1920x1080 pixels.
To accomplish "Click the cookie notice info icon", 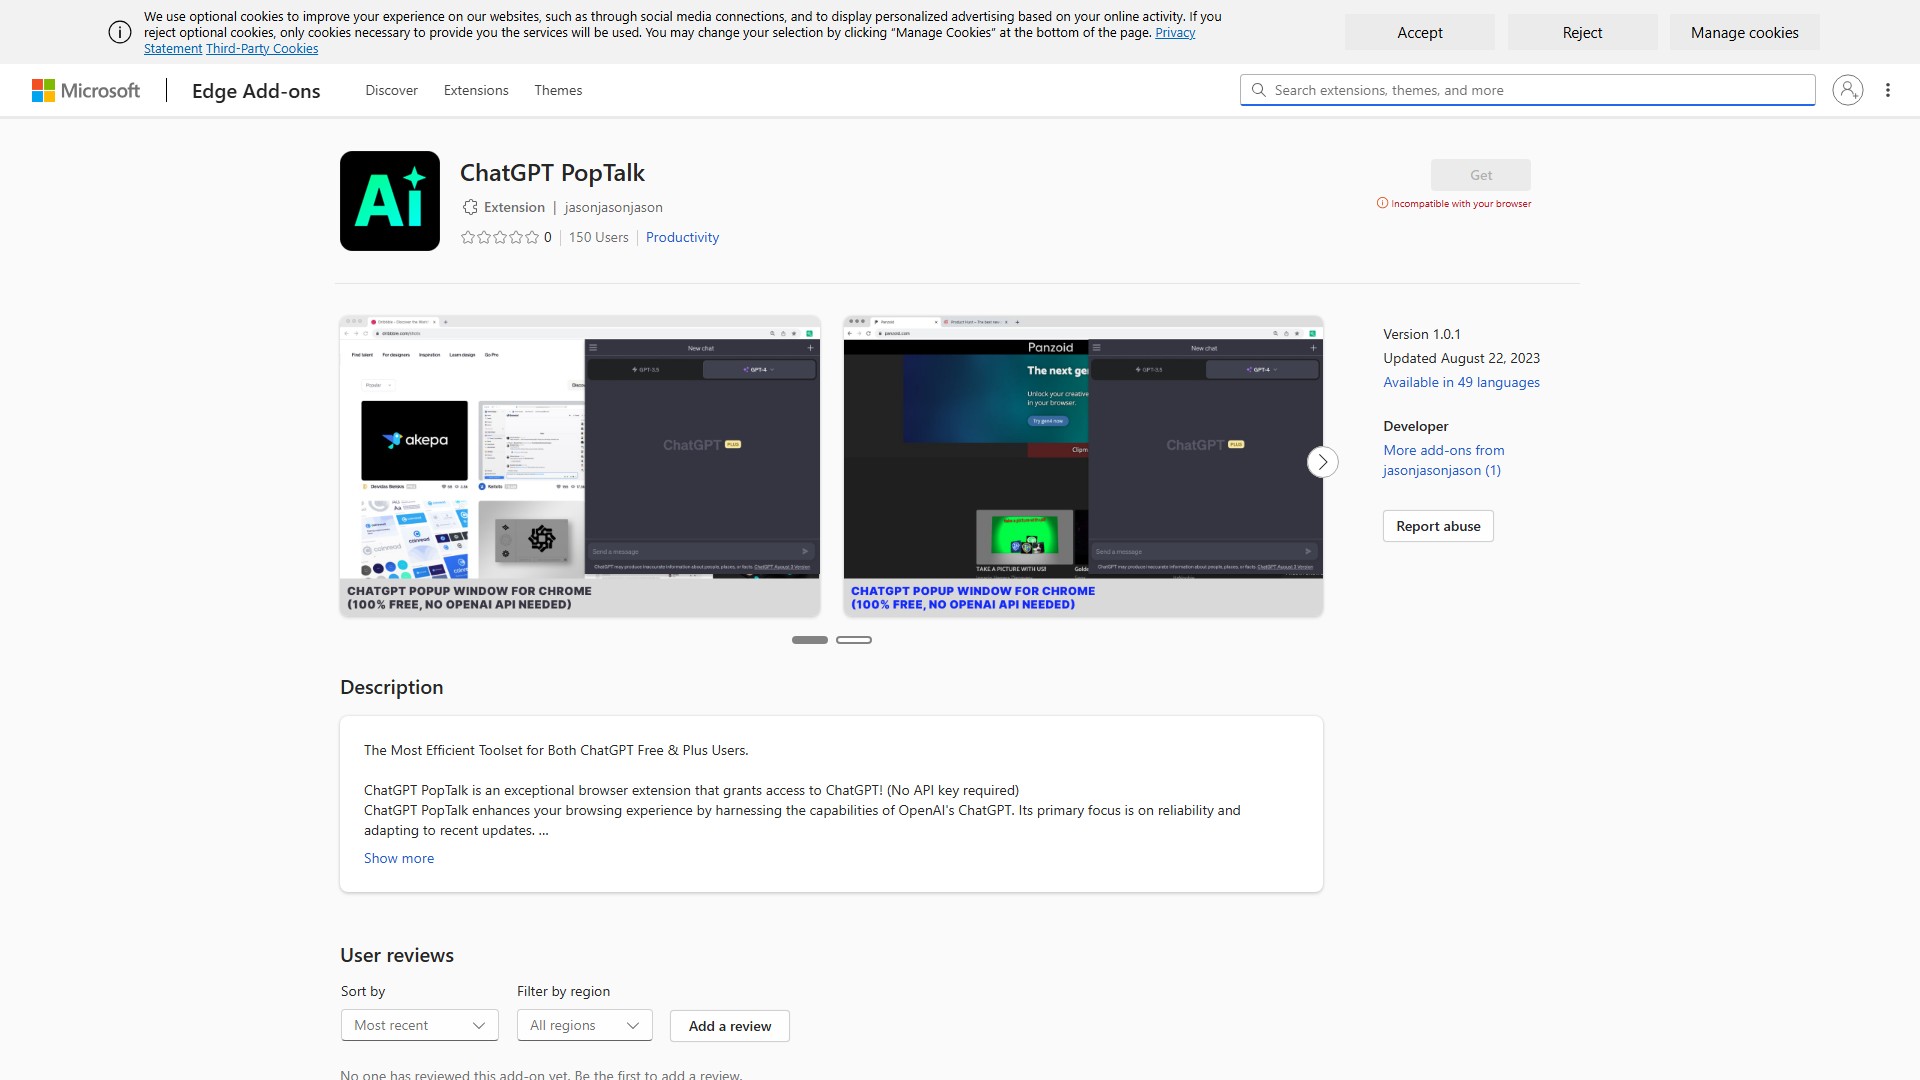I will point(120,32).
